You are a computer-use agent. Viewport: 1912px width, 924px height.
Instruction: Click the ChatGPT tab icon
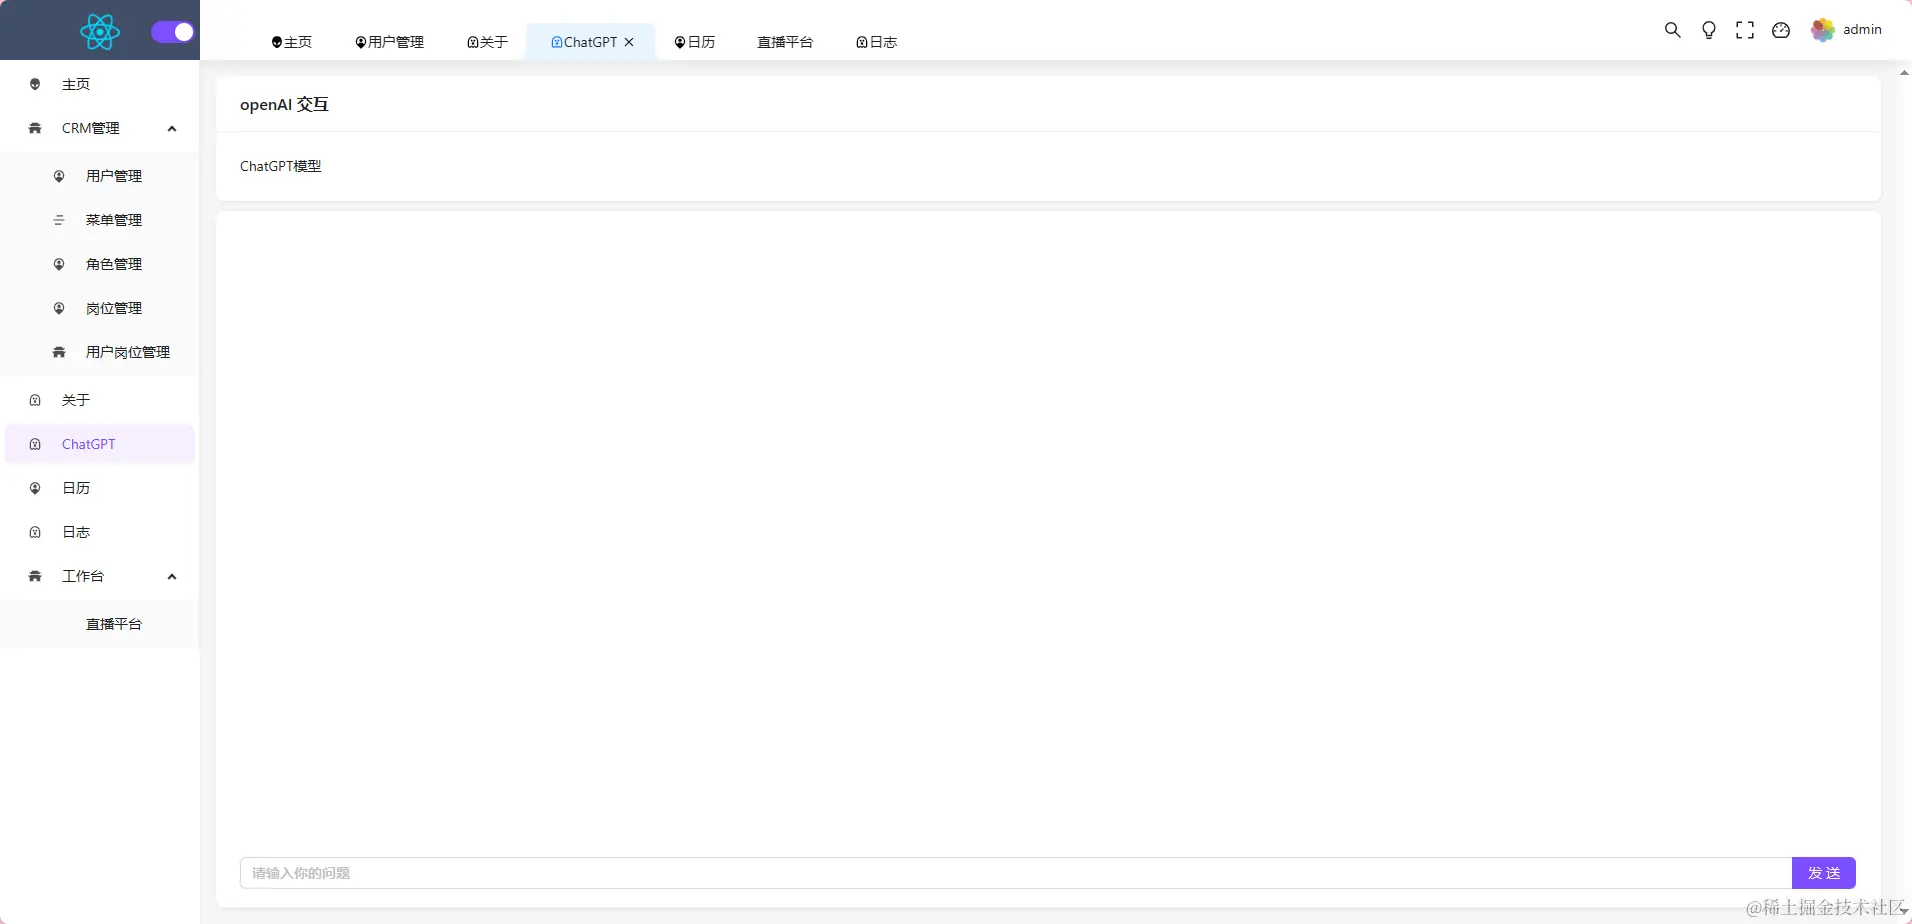(x=557, y=42)
